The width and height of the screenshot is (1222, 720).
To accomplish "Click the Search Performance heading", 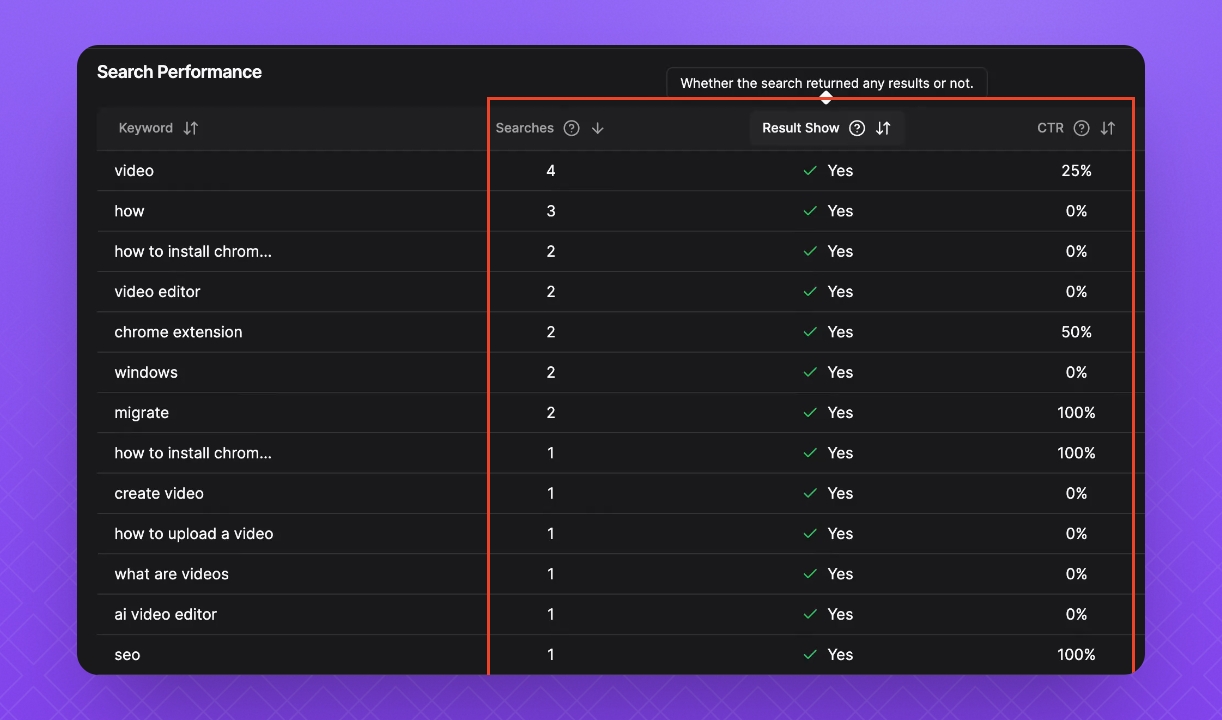I will coord(179,72).
